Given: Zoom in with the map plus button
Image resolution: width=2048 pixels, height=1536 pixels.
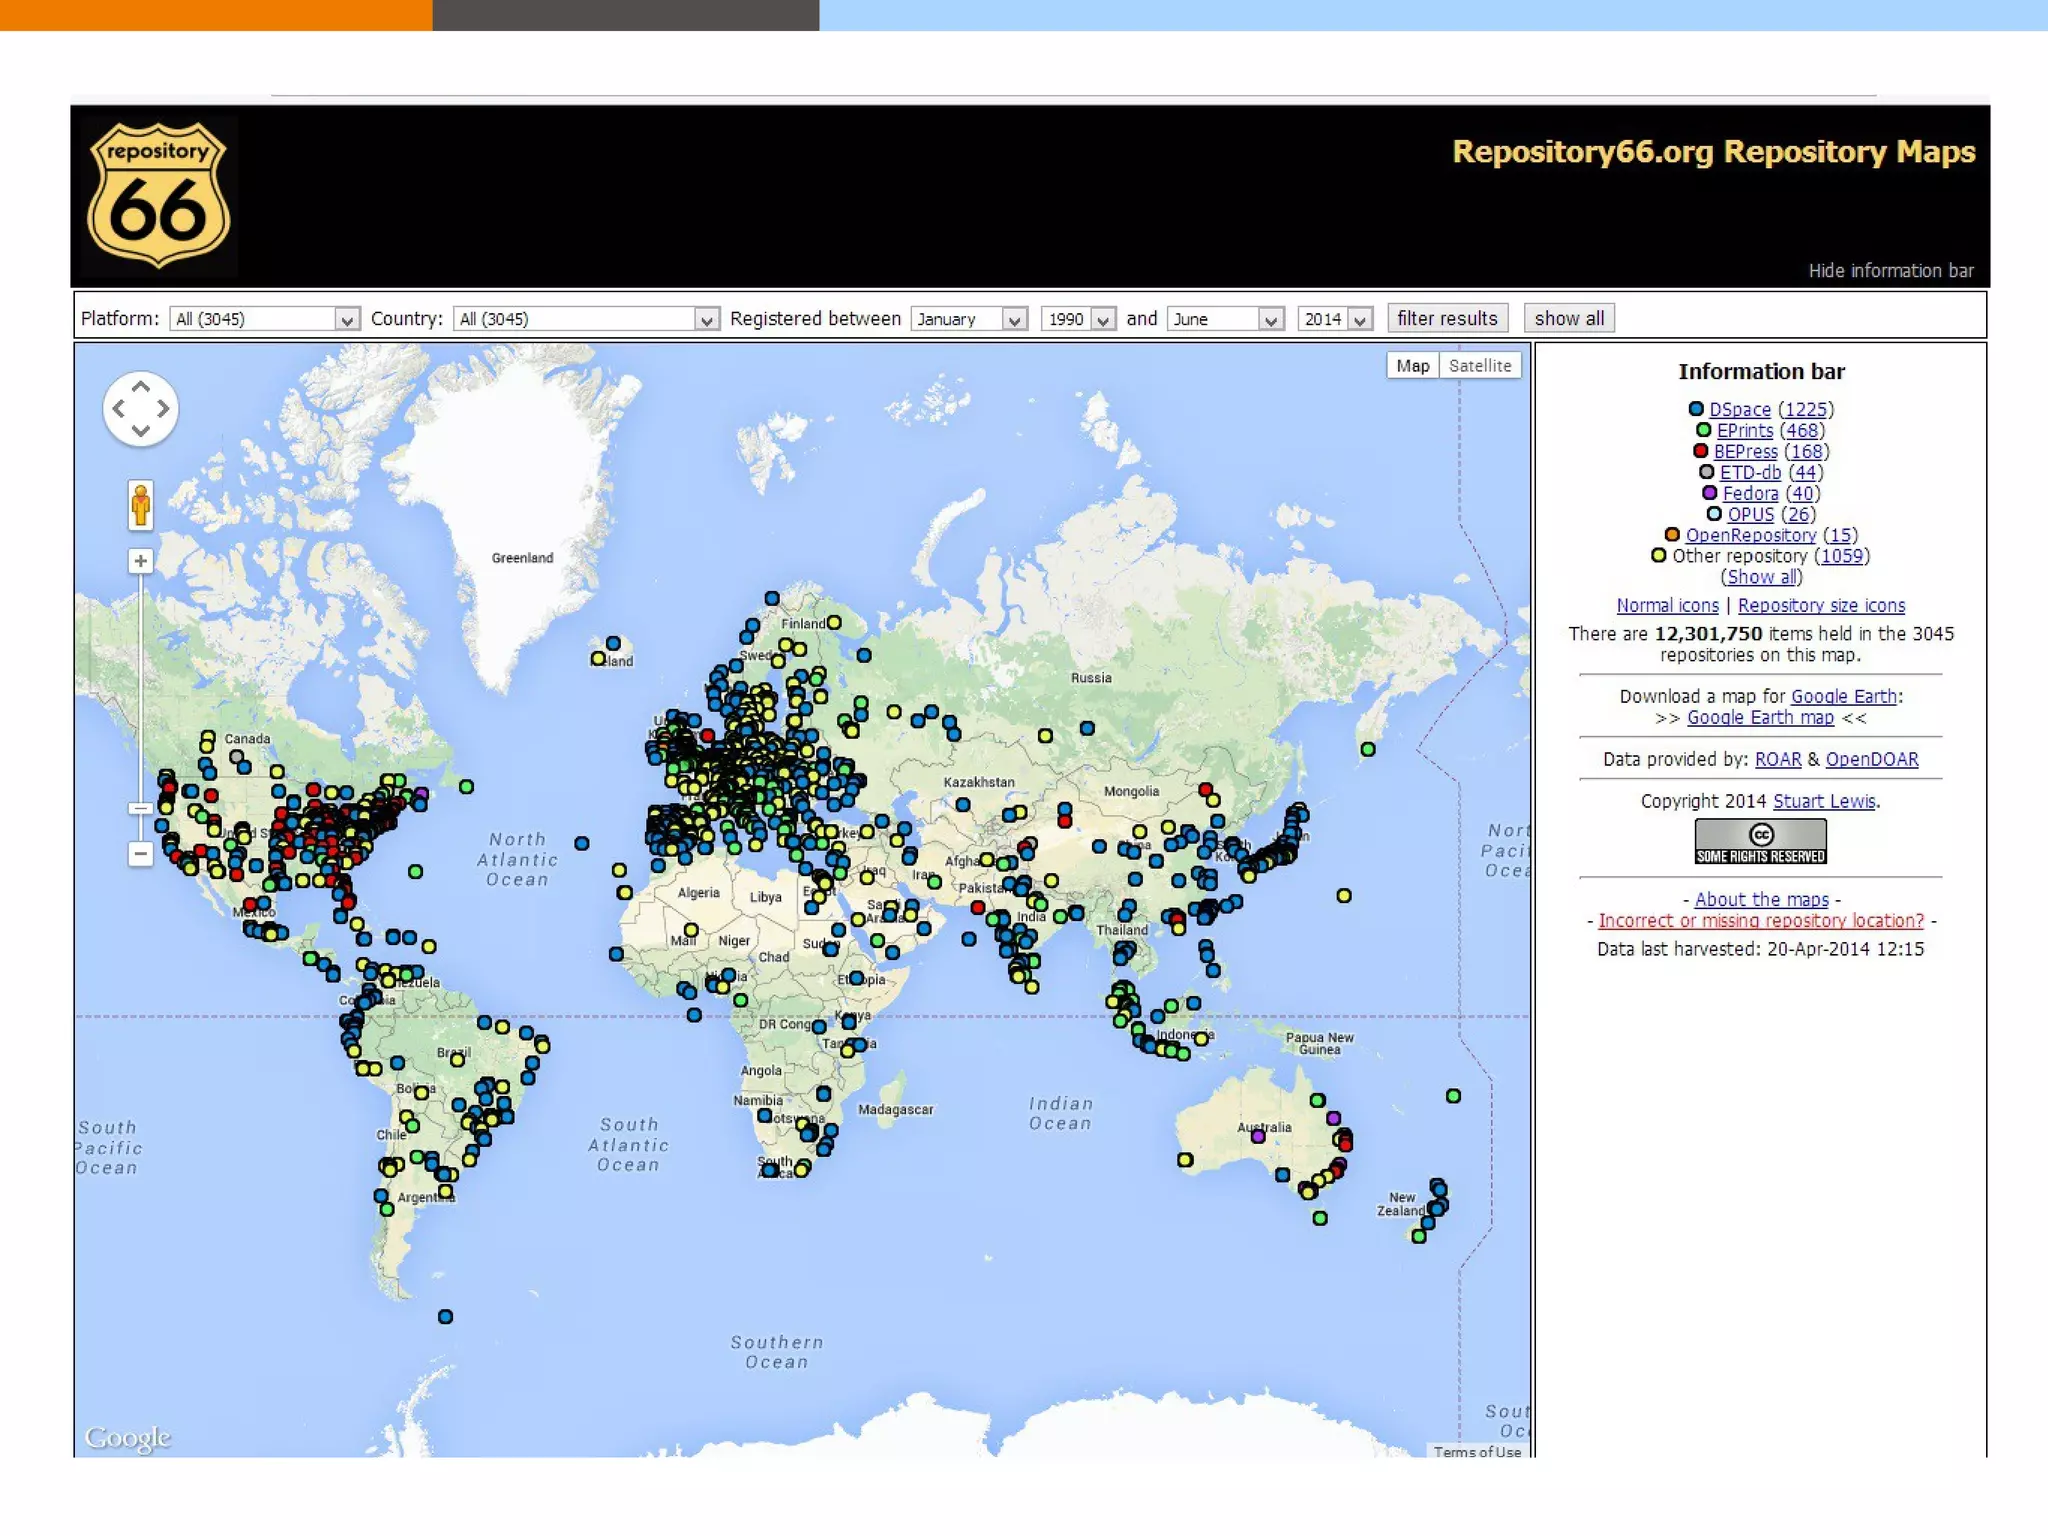Looking at the screenshot, I should coord(141,561).
